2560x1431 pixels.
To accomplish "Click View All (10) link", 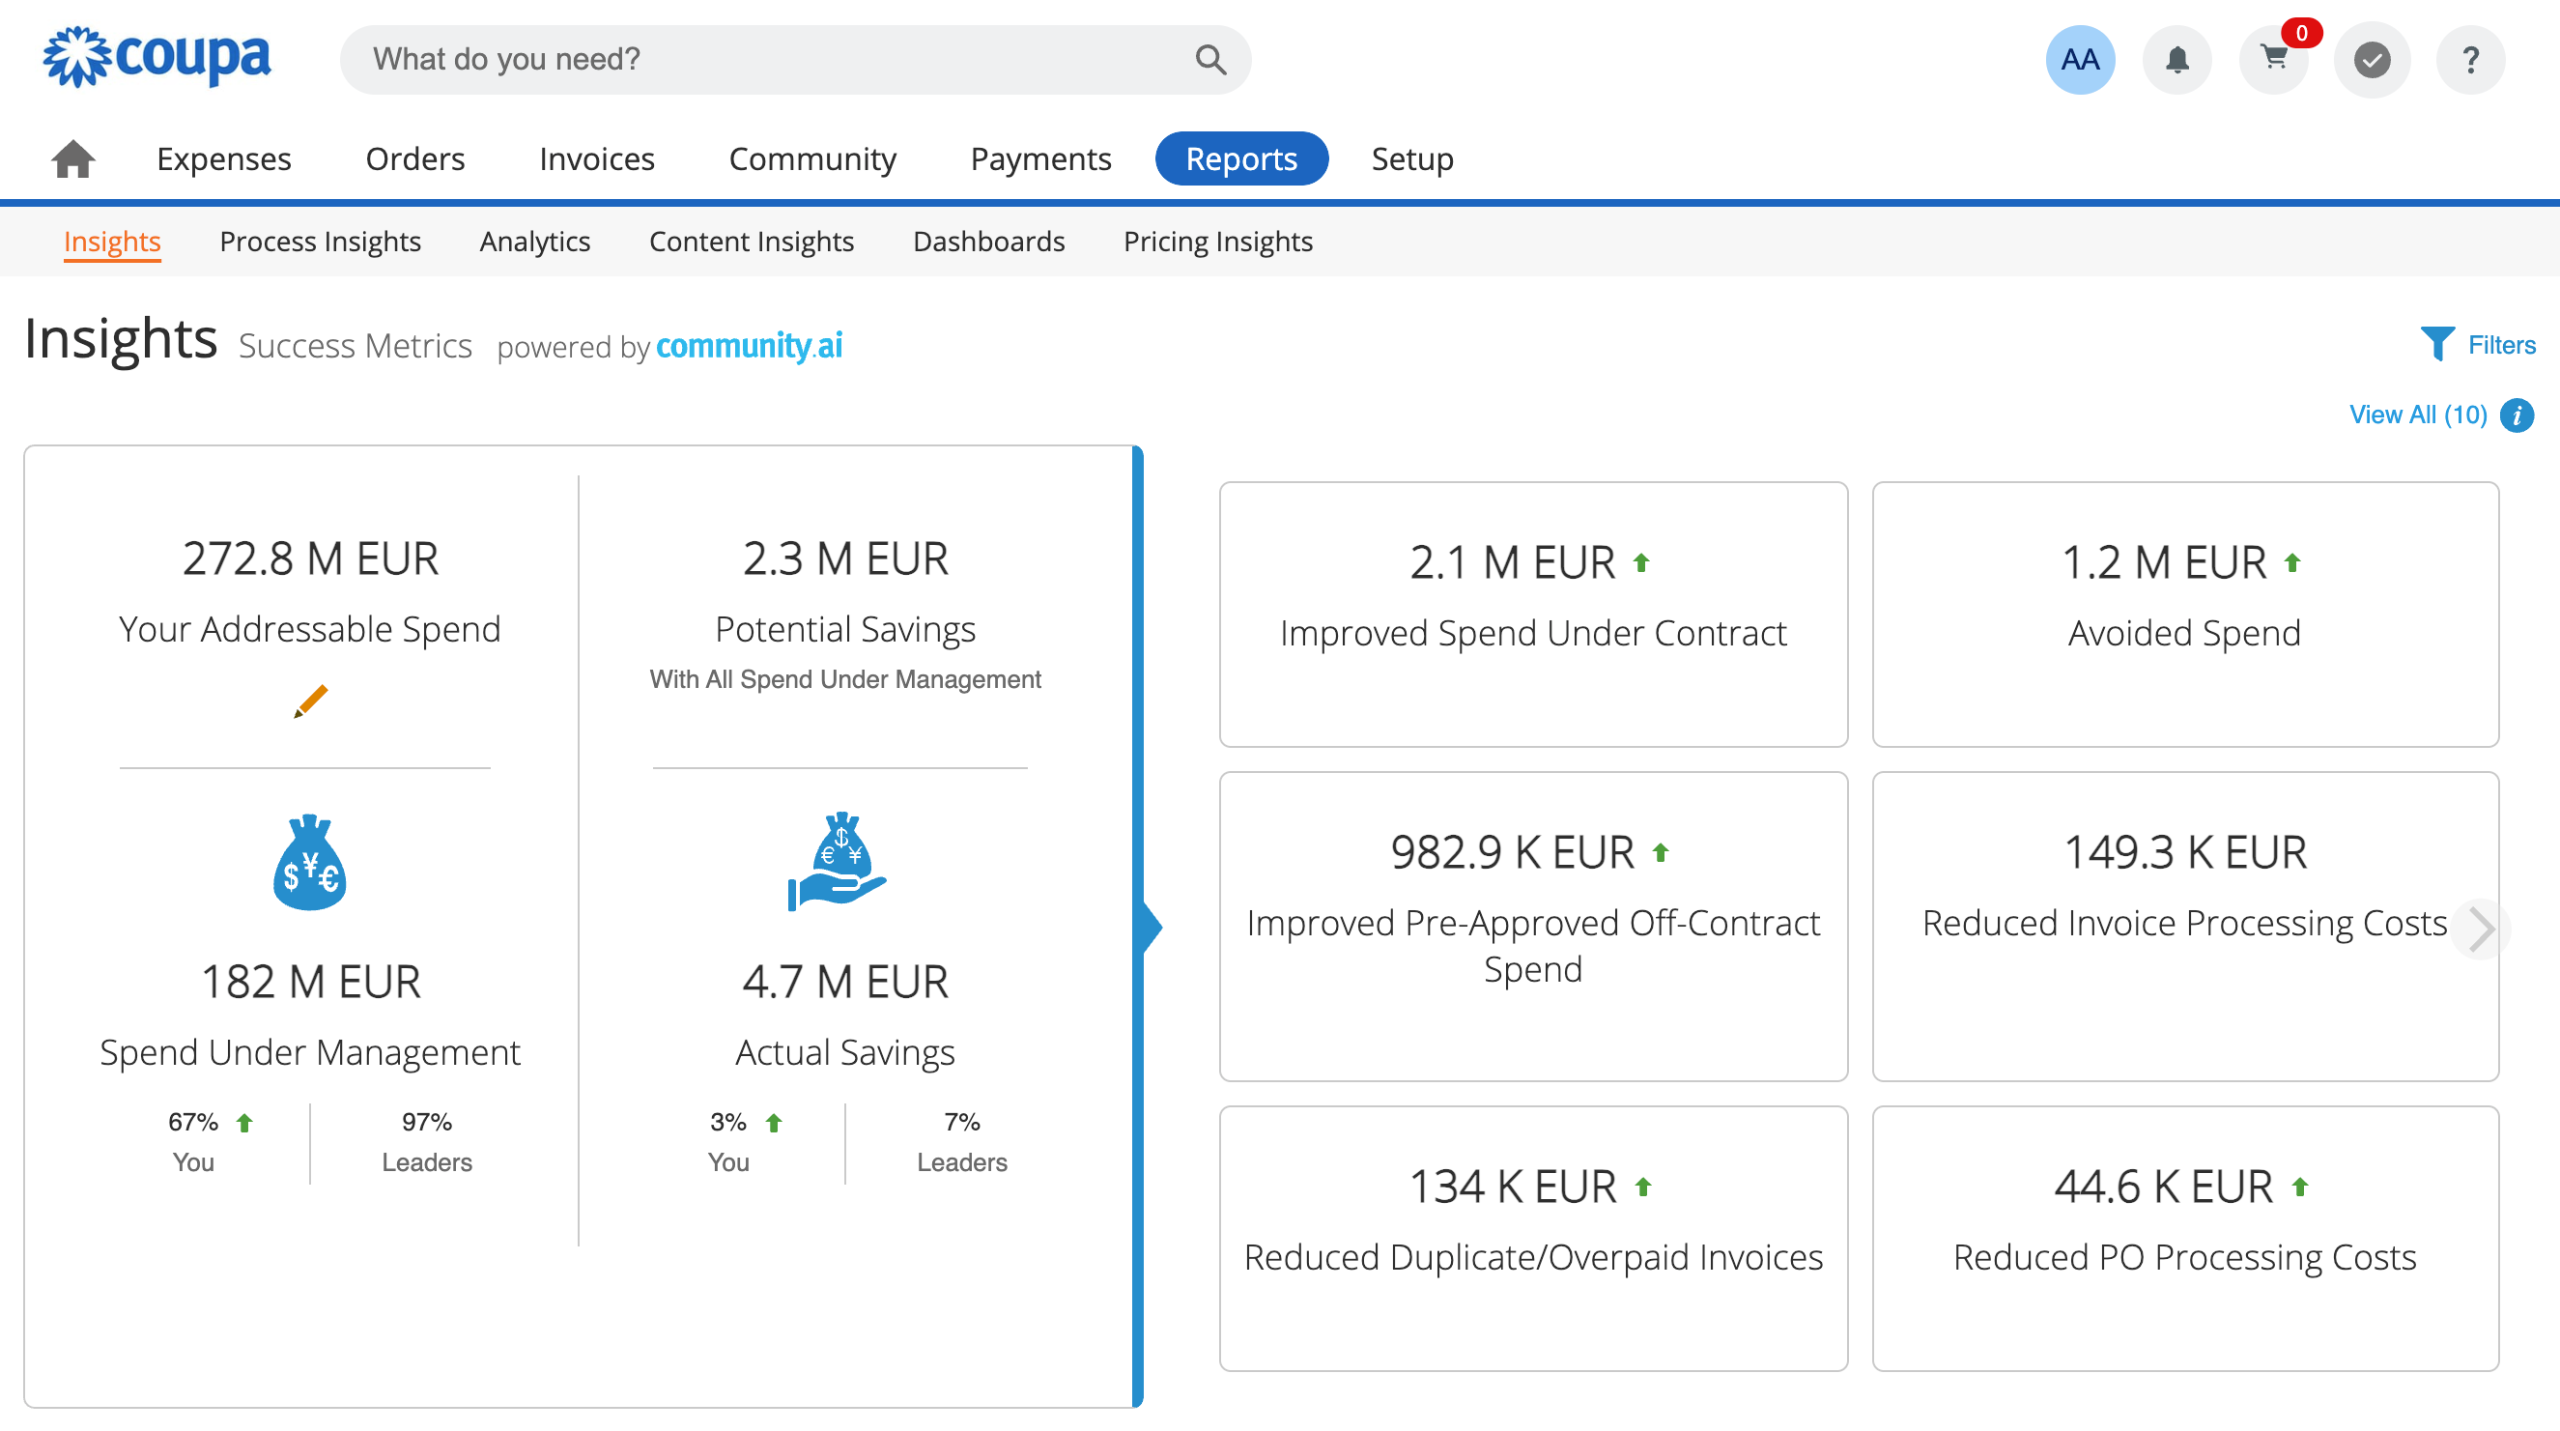I will pyautogui.click(x=2418, y=415).
